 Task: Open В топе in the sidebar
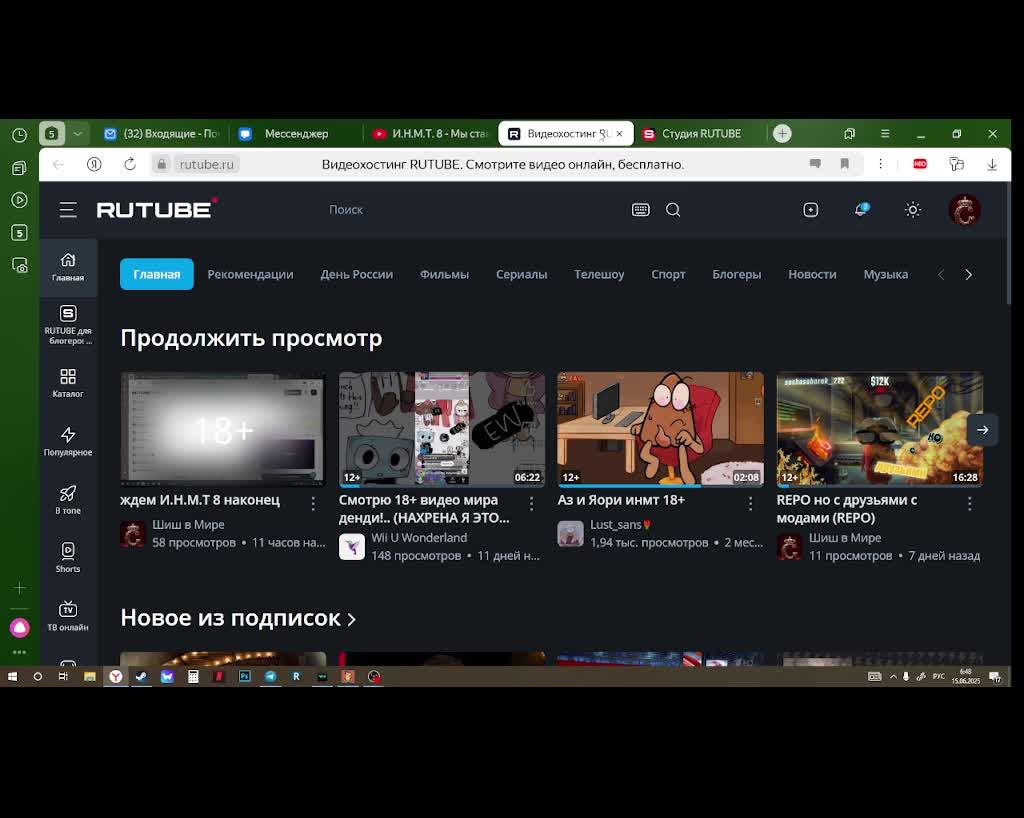pos(68,500)
